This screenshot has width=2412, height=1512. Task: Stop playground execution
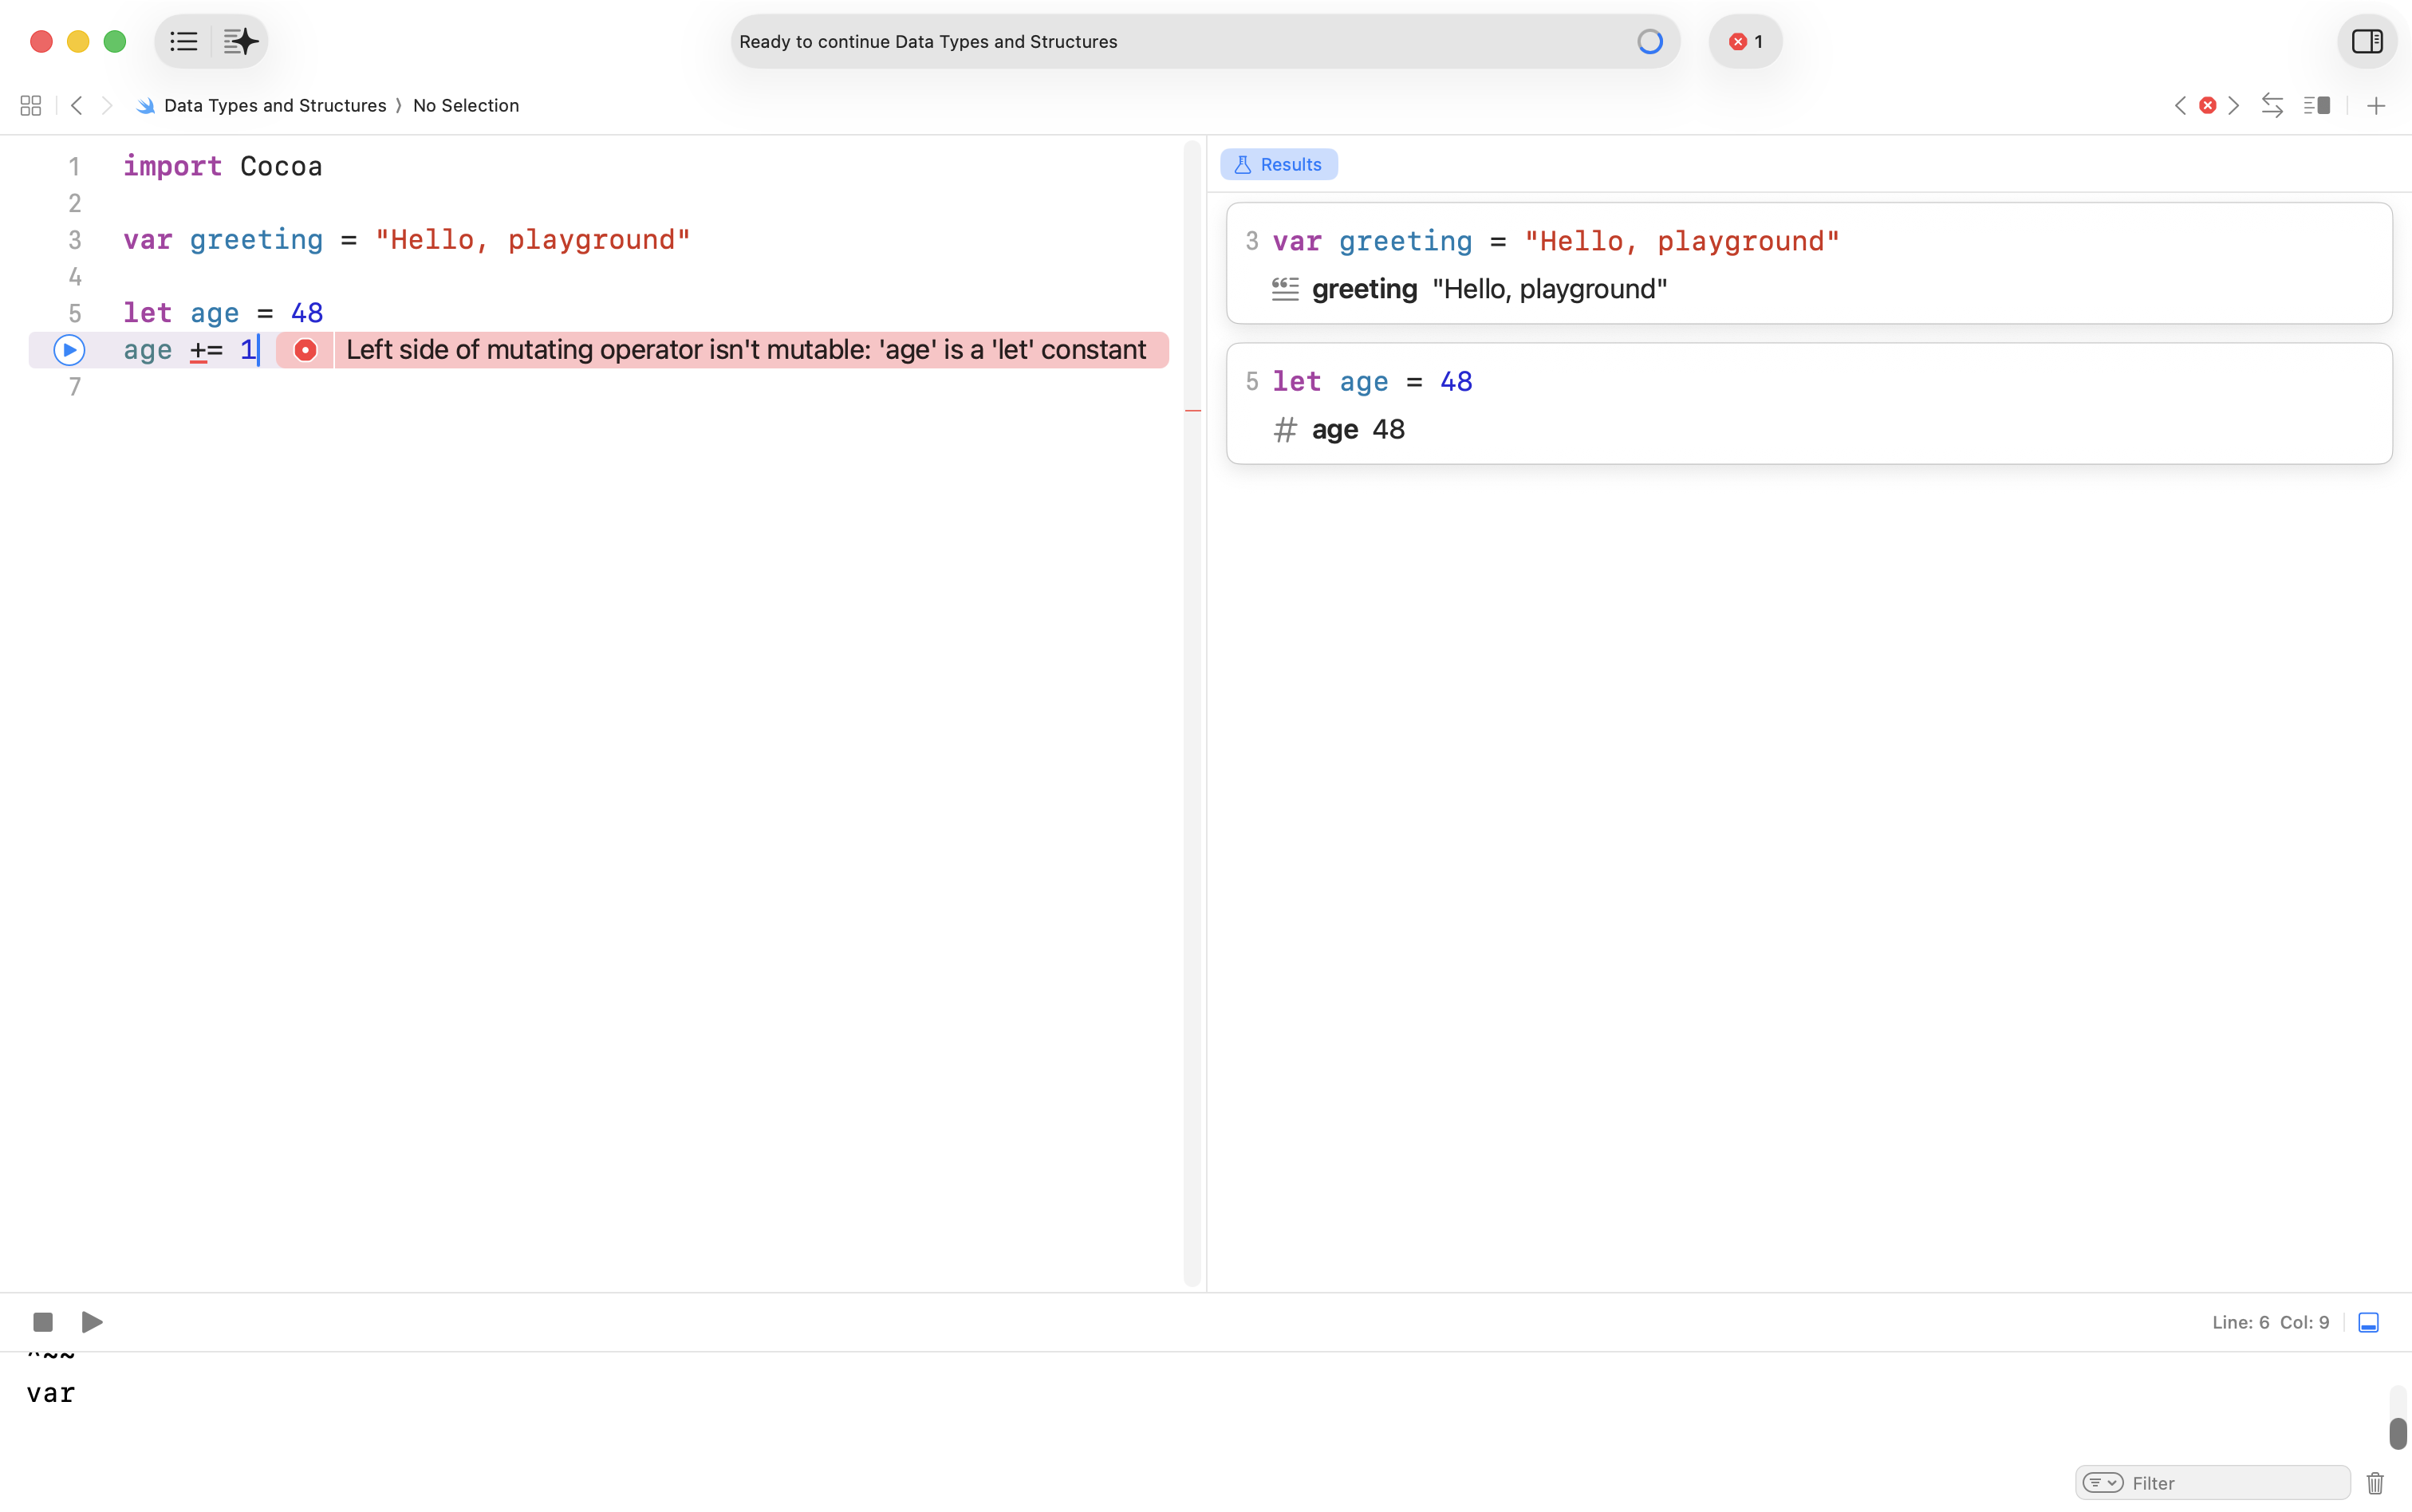click(x=43, y=1322)
